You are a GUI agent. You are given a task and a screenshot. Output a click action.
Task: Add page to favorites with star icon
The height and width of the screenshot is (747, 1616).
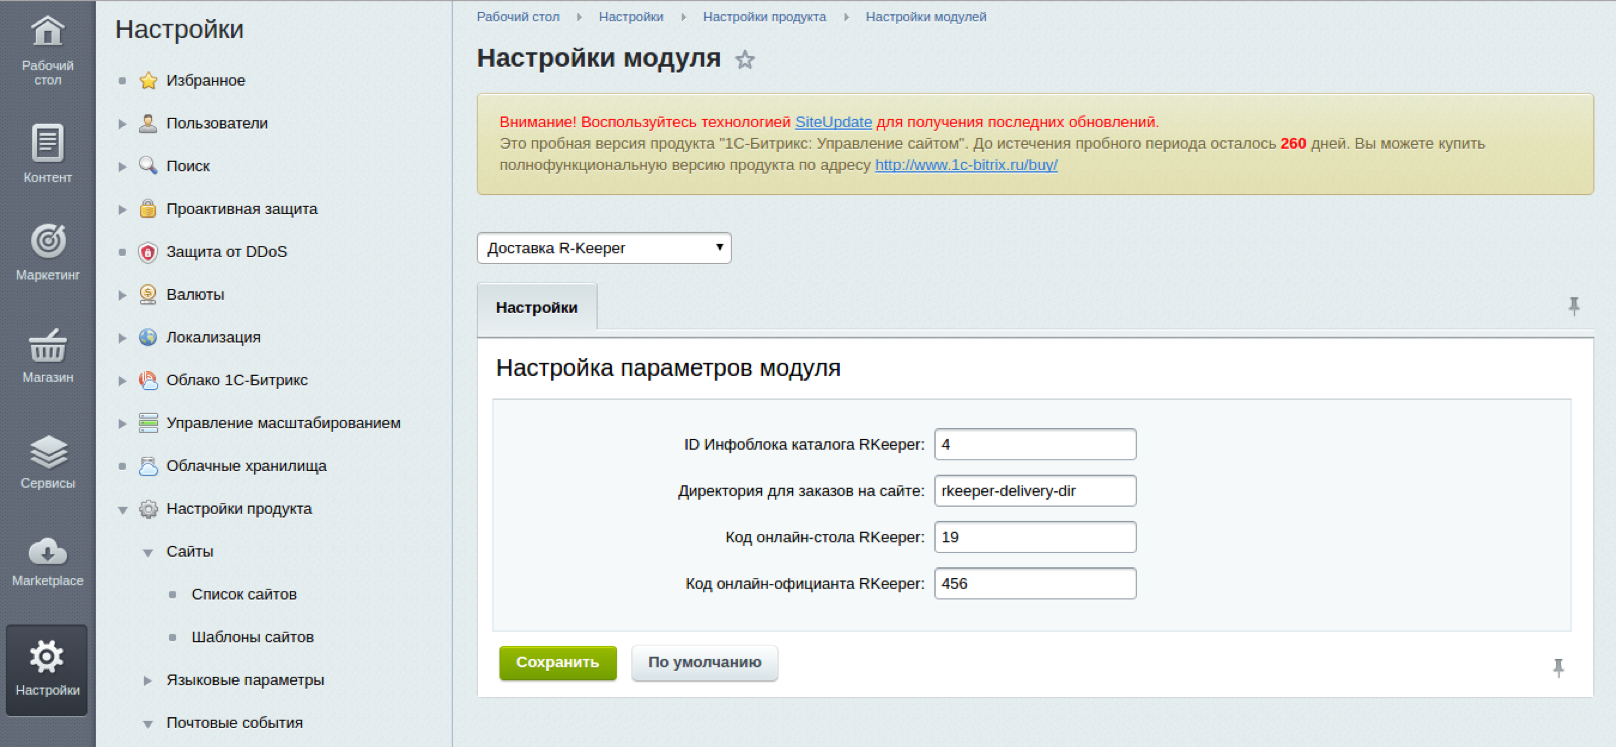(x=745, y=60)
